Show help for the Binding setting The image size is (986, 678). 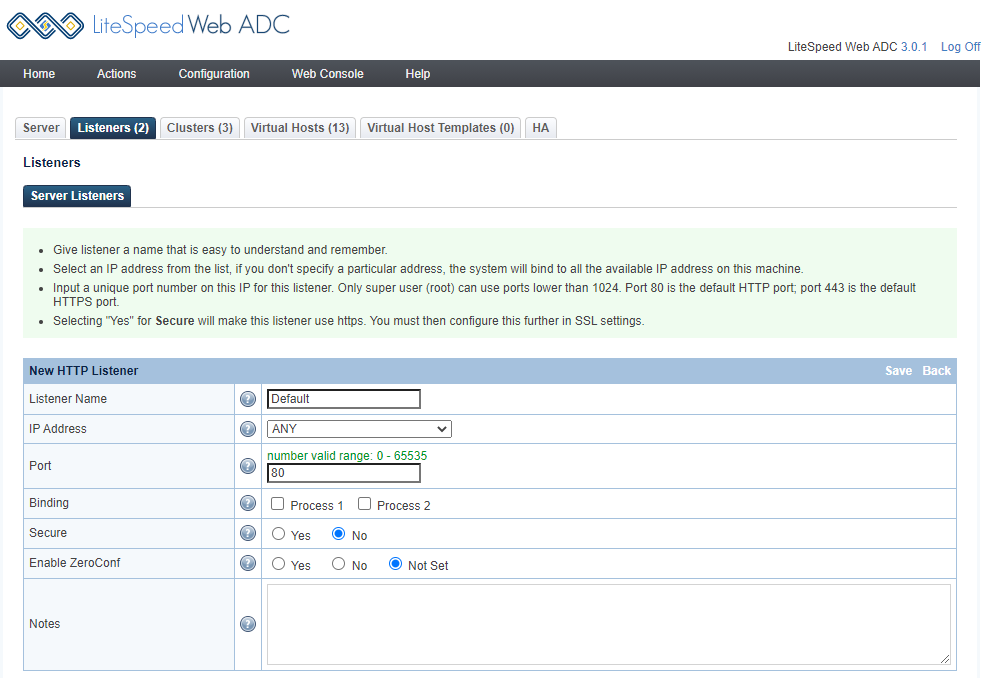[248, 504]
